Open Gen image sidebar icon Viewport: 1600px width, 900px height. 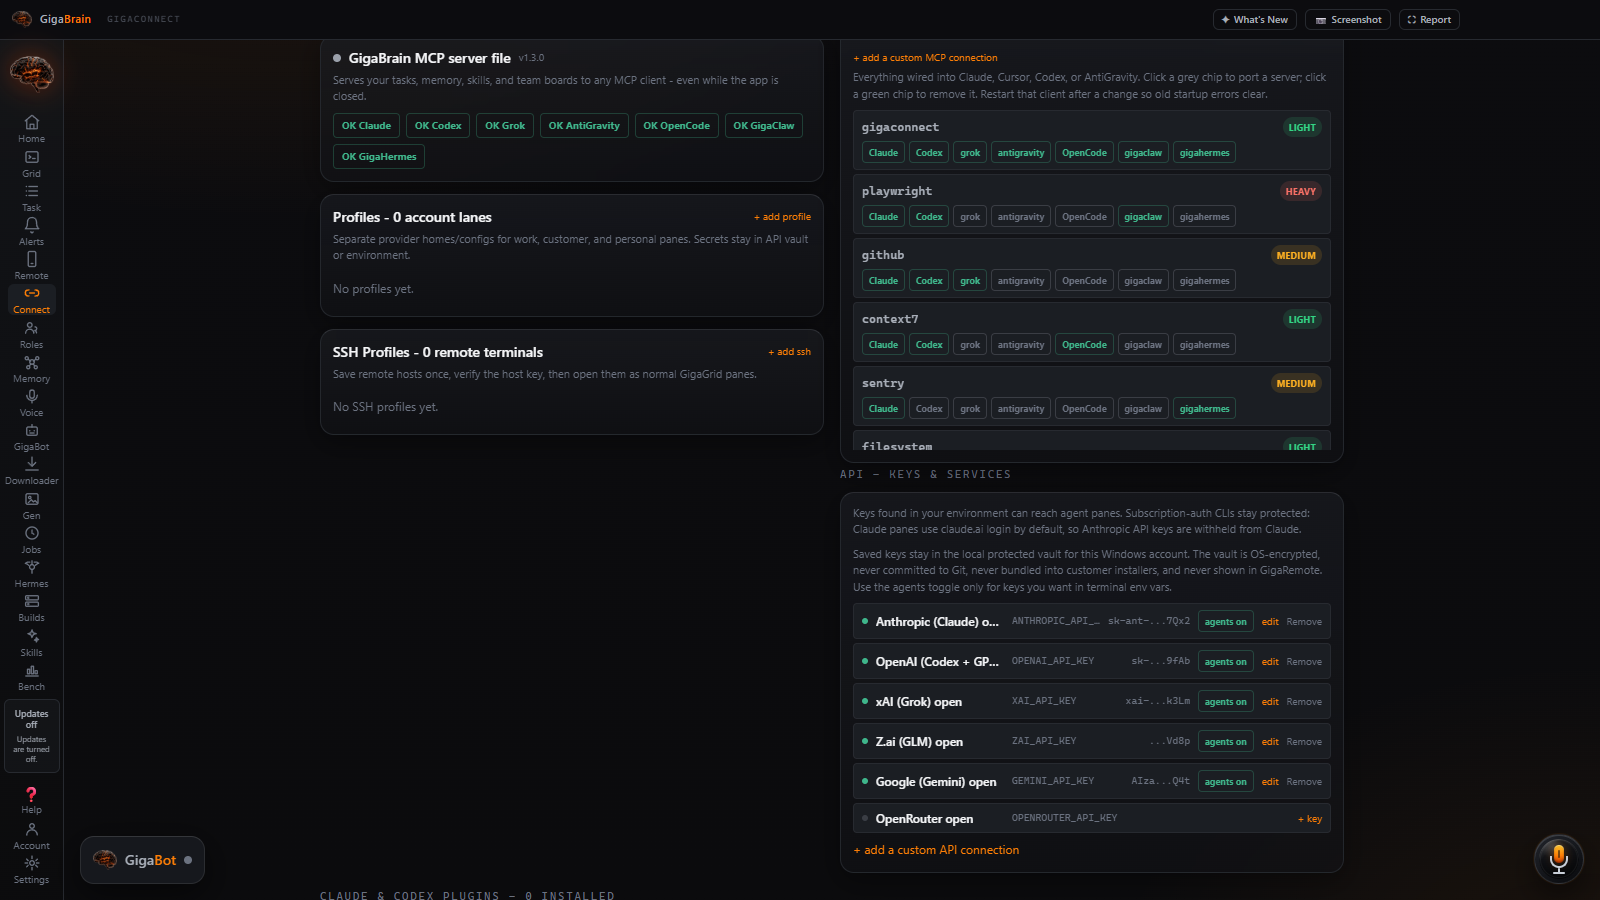(x=31, y=506)
